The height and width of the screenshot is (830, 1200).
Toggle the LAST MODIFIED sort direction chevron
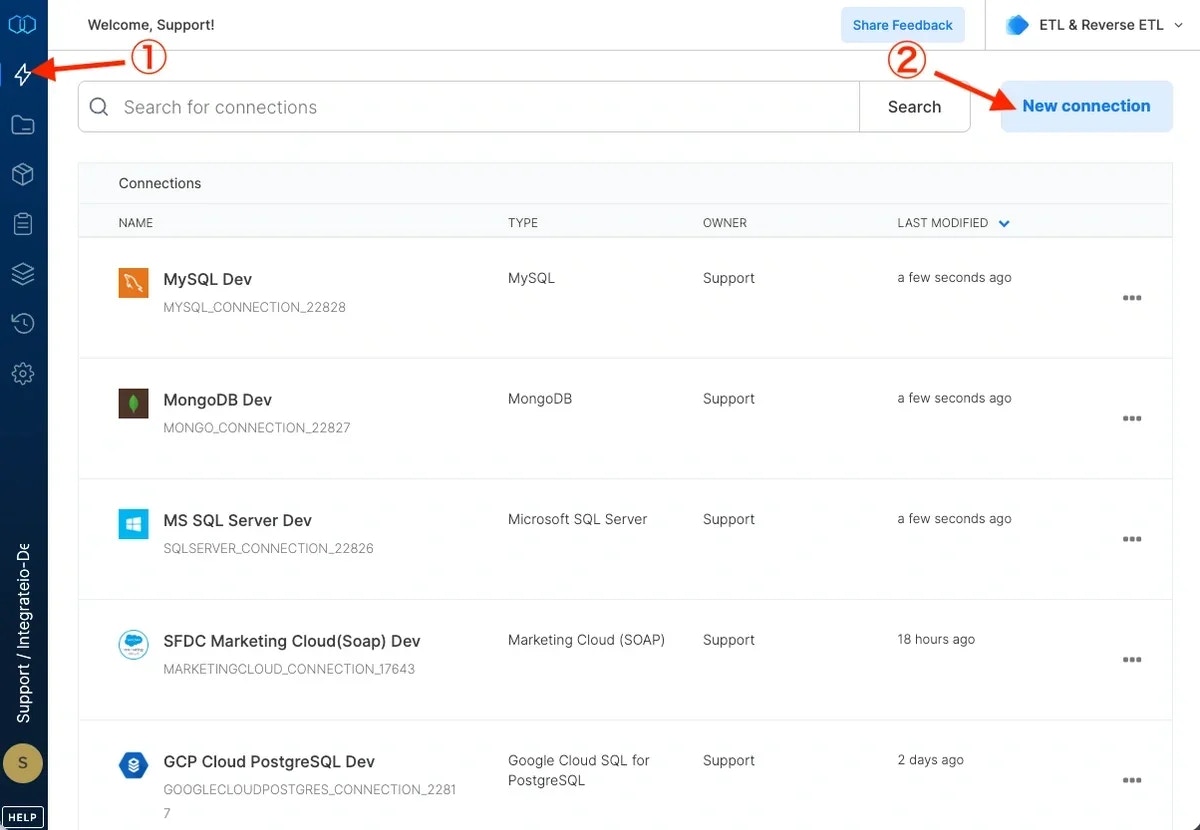[x=1004, y=223]
